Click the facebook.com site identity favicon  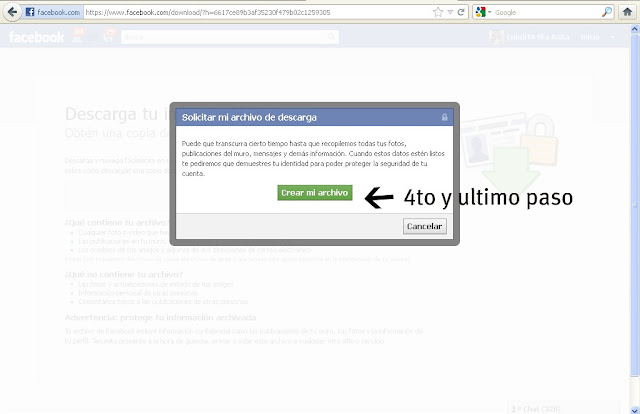(x=30, y=12)
